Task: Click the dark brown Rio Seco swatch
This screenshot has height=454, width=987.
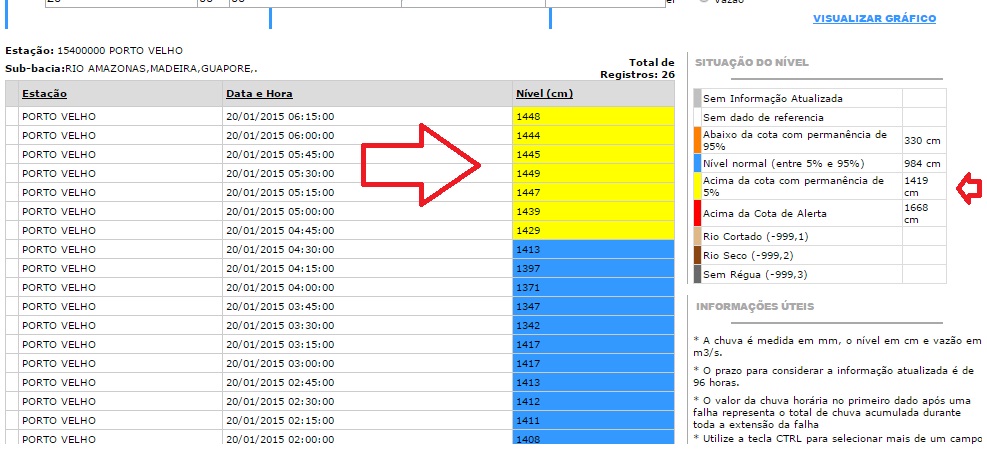Action: point(697,255)
